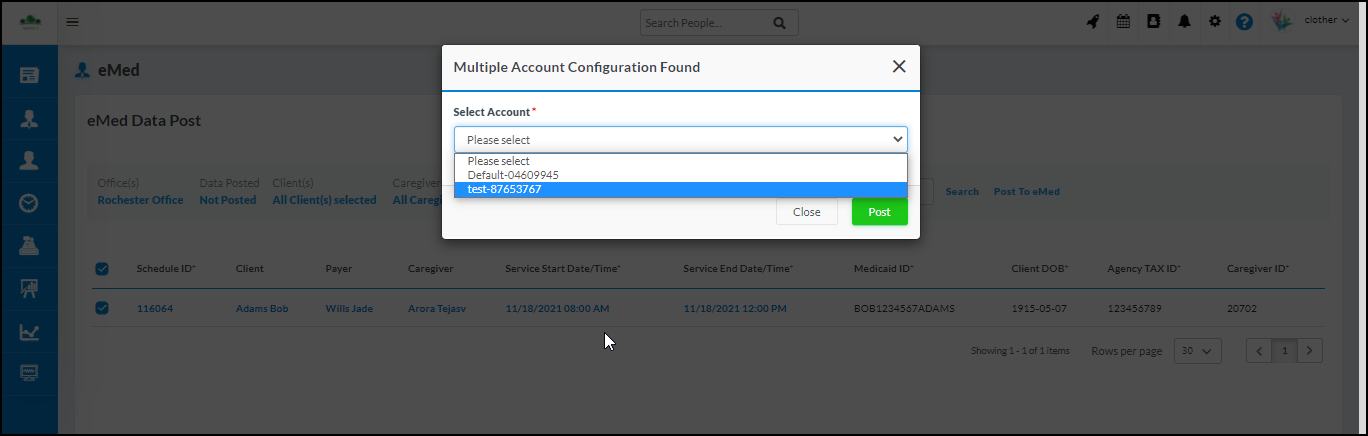This screenshot has height=436, width=1368.
Task: Select test-87653767 account option
Action: [504, 189]
